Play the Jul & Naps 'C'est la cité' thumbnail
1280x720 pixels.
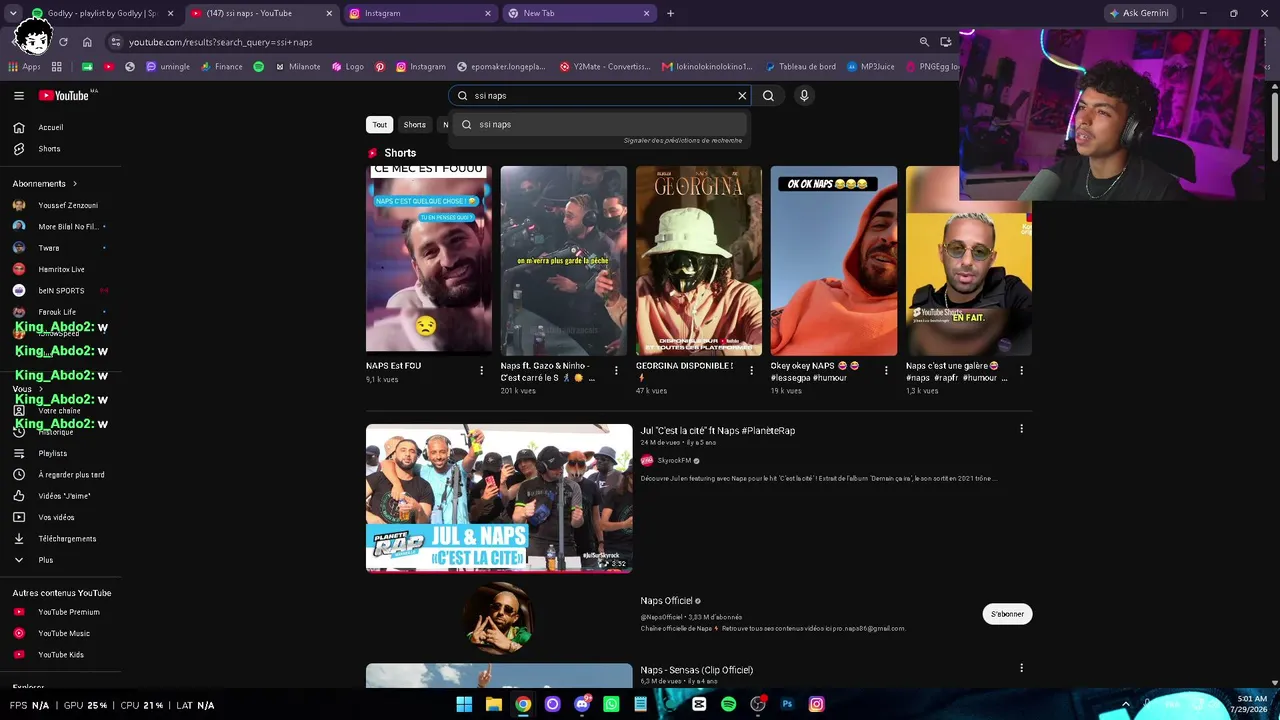[499, 498]
